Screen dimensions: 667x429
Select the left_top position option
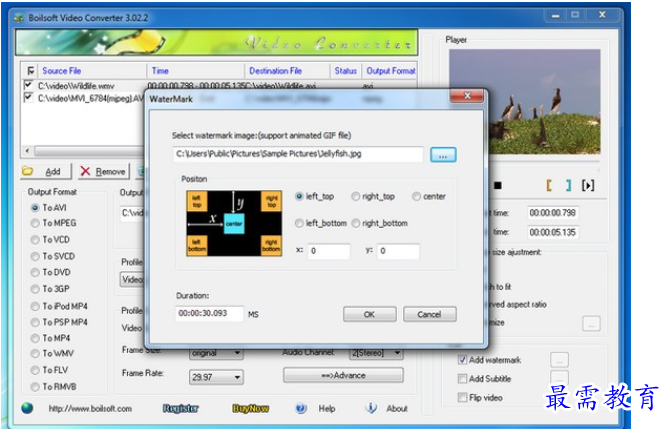[x=315, y=196]
